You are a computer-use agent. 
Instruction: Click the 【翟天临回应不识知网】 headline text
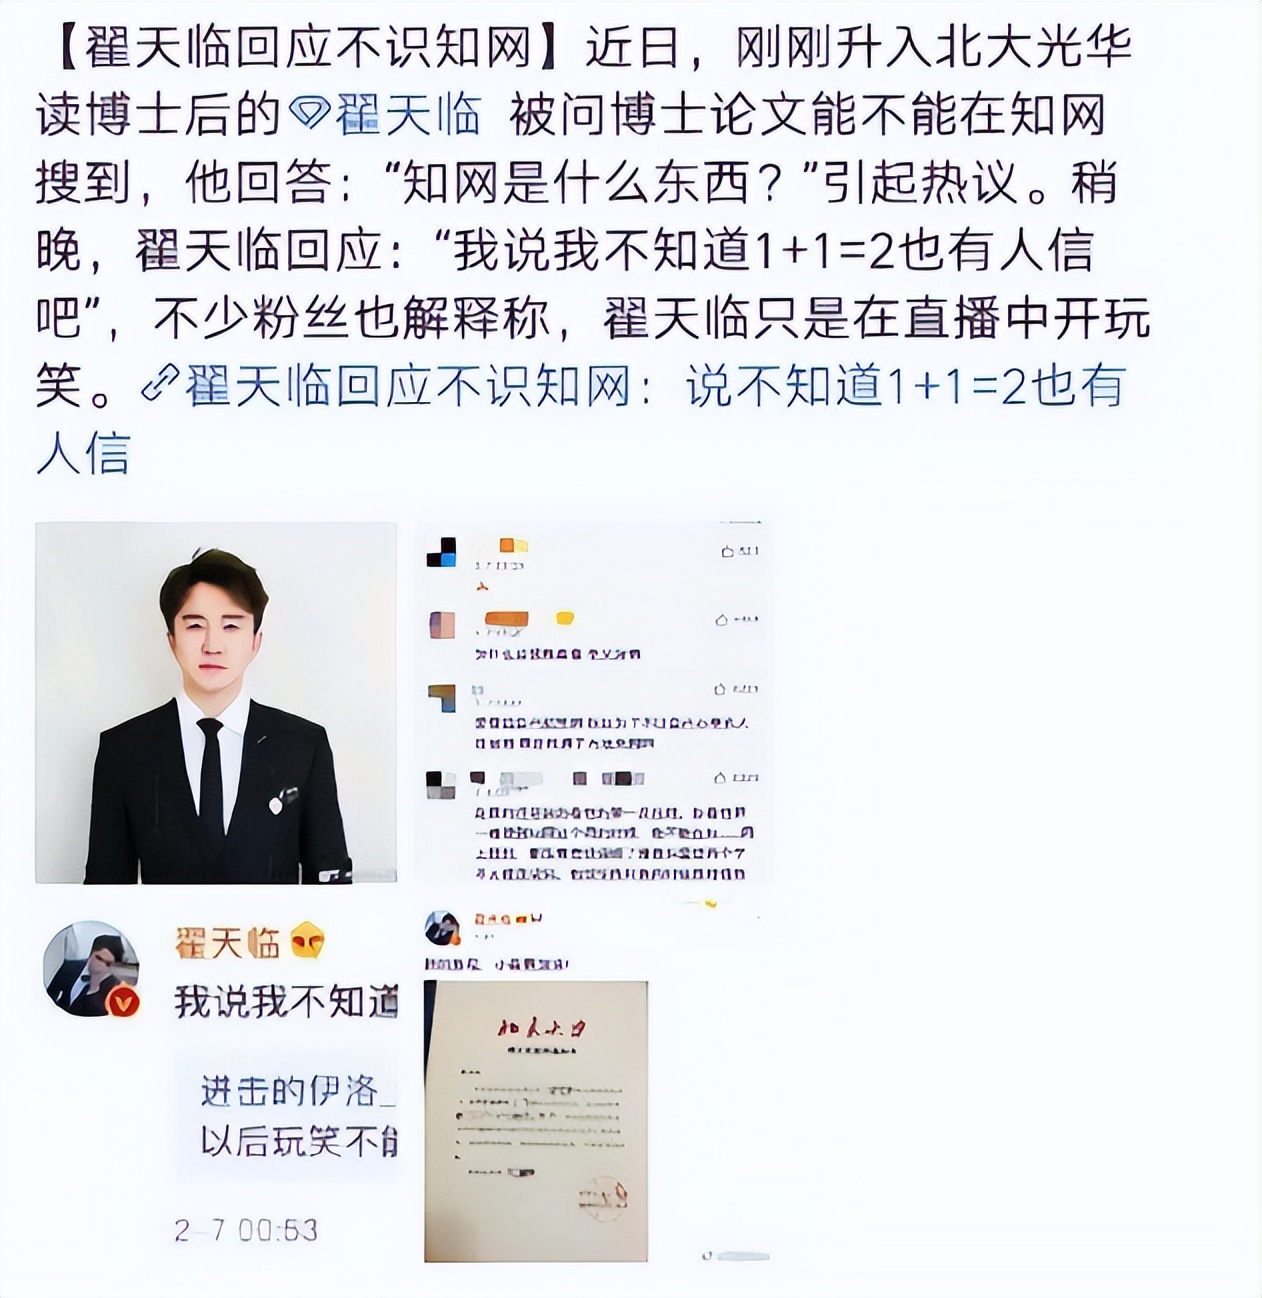click(308, 47)
